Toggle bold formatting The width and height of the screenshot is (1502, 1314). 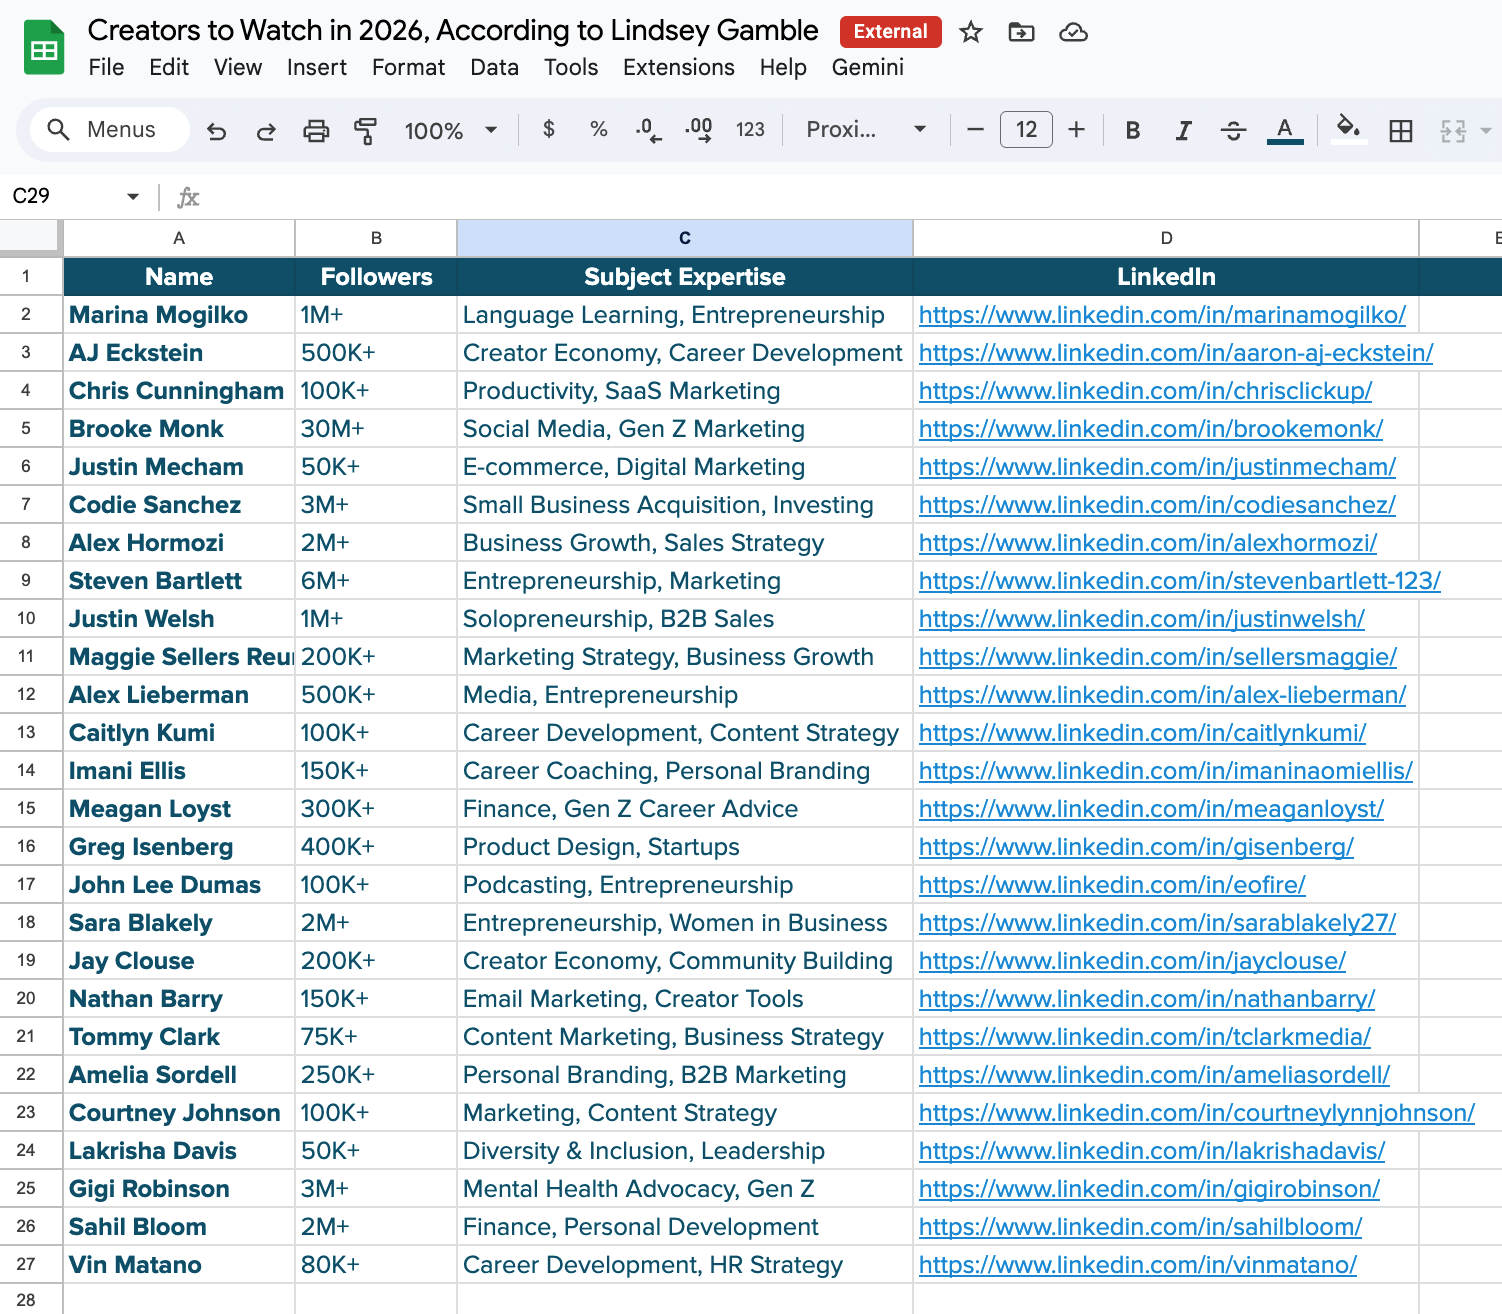tap(1133, 131)
